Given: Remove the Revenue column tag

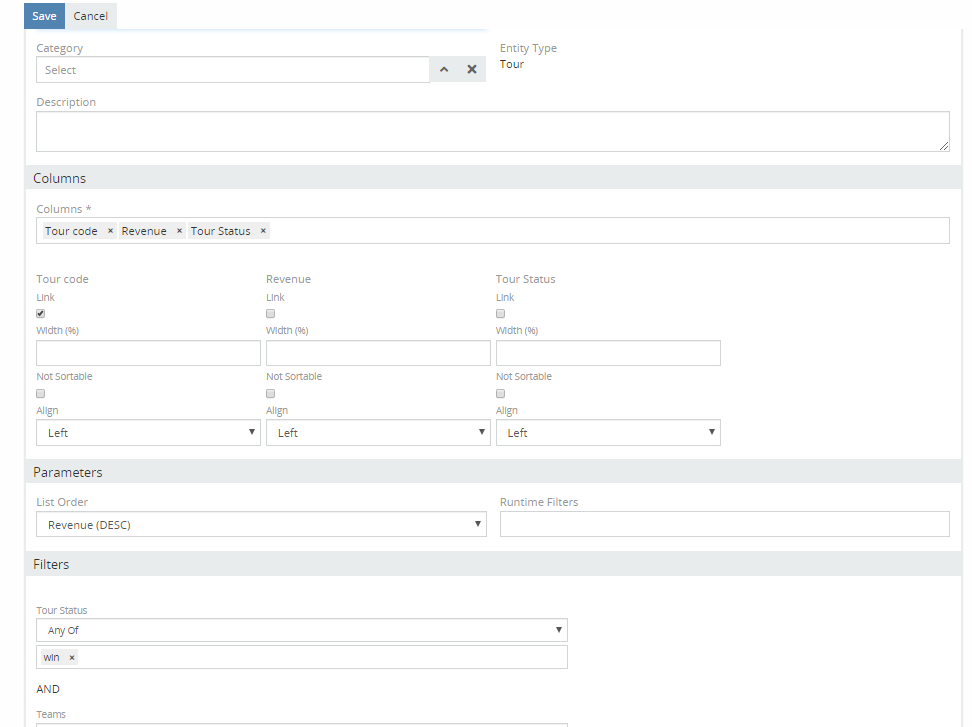Looking at the screenshot, I should click(x=179, y=231).
